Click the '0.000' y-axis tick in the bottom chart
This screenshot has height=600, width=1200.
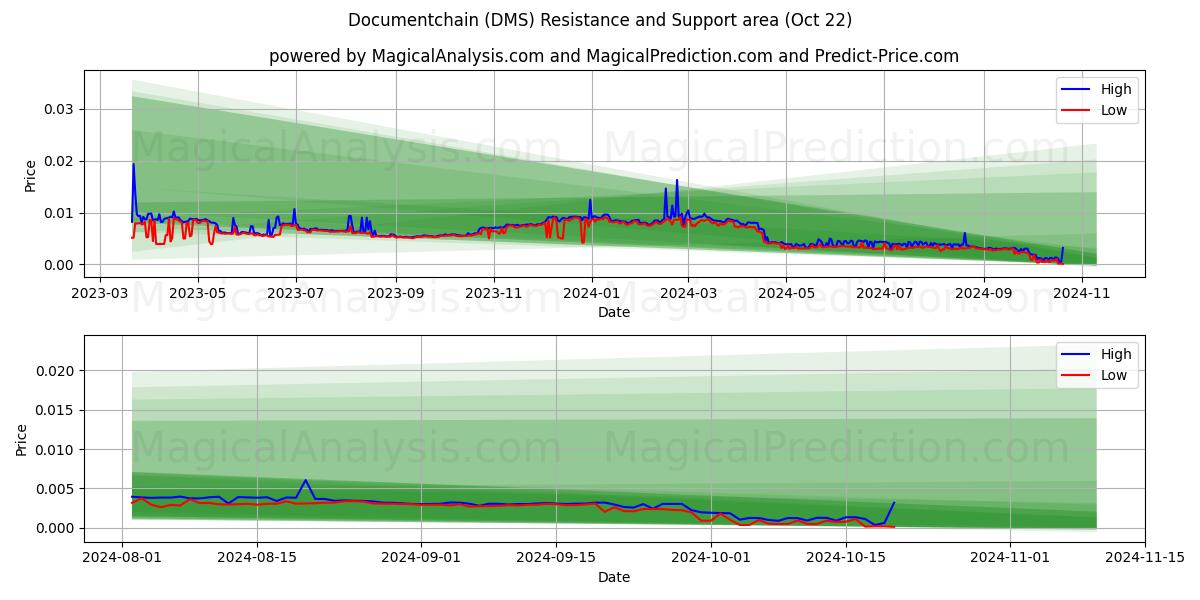tap(55, 528)
